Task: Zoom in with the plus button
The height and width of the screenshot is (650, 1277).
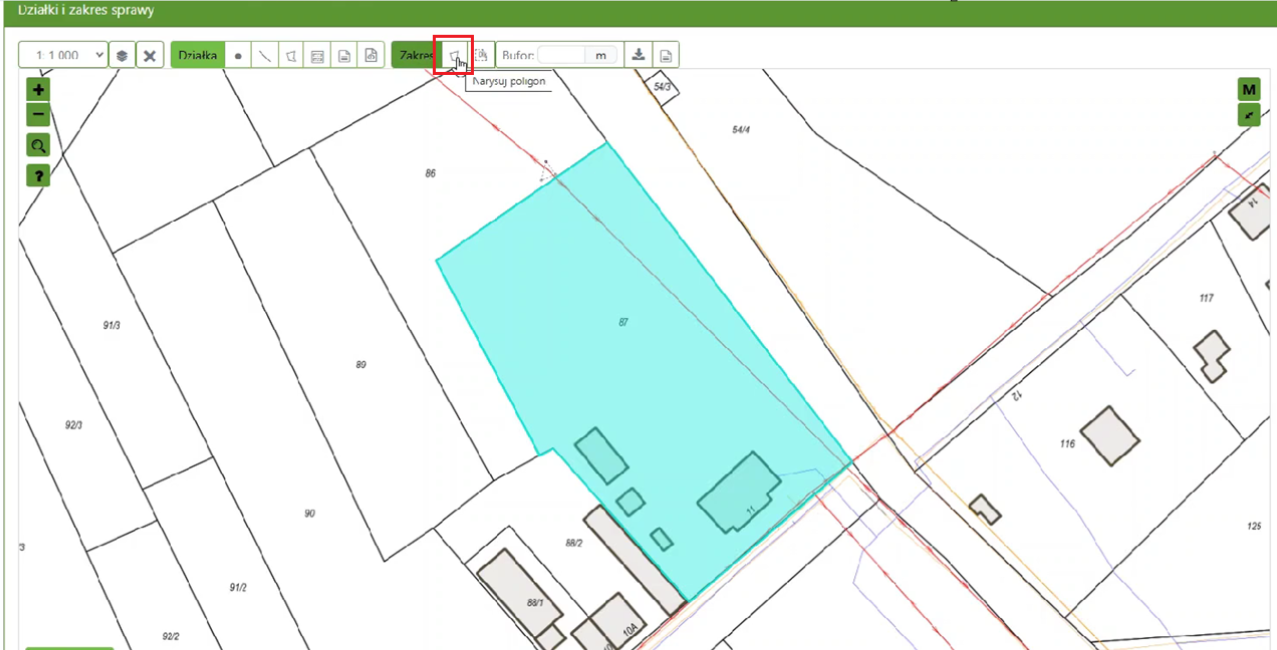Action: (x=38, y=89)
